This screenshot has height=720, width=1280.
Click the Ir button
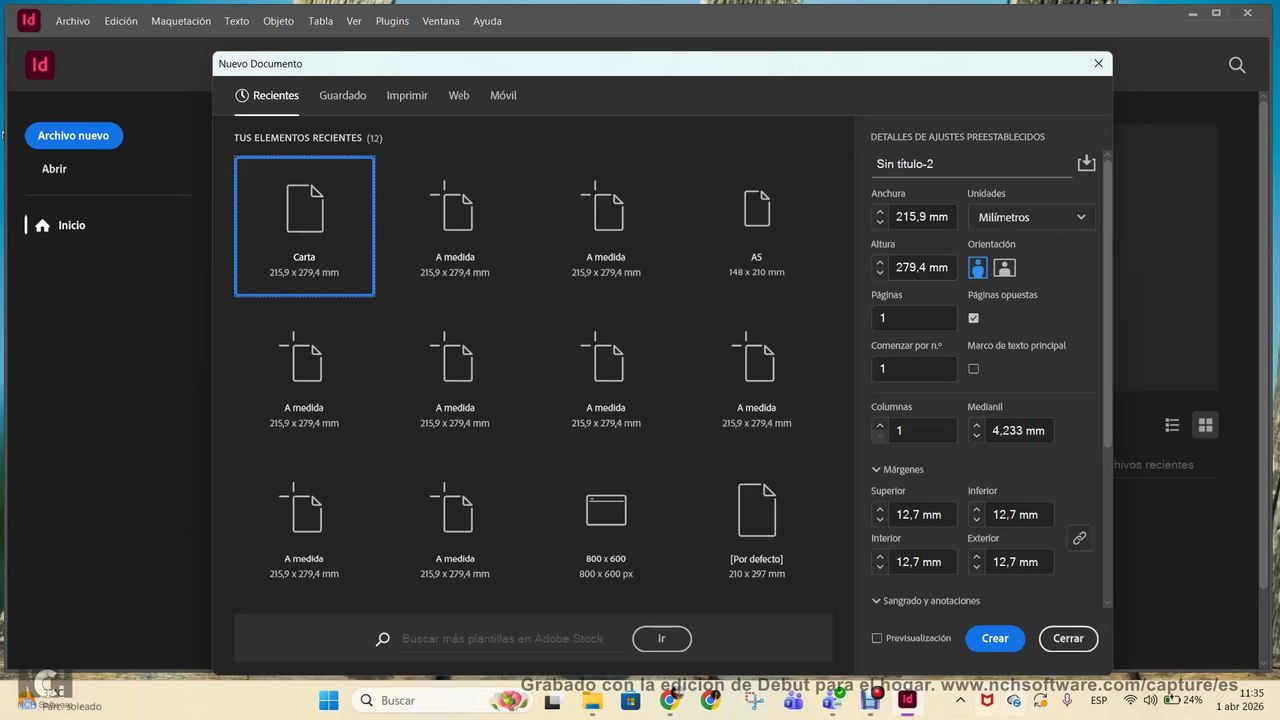(x=662, y=638)
